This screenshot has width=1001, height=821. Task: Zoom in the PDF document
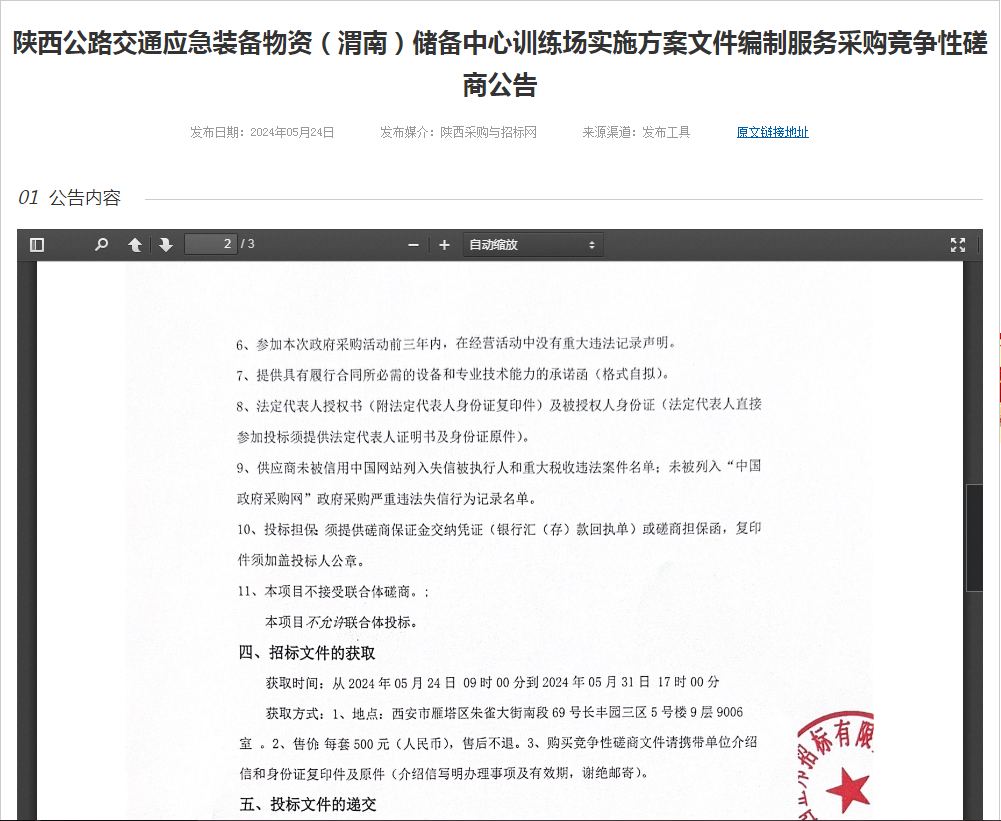[x=444, y=245]
